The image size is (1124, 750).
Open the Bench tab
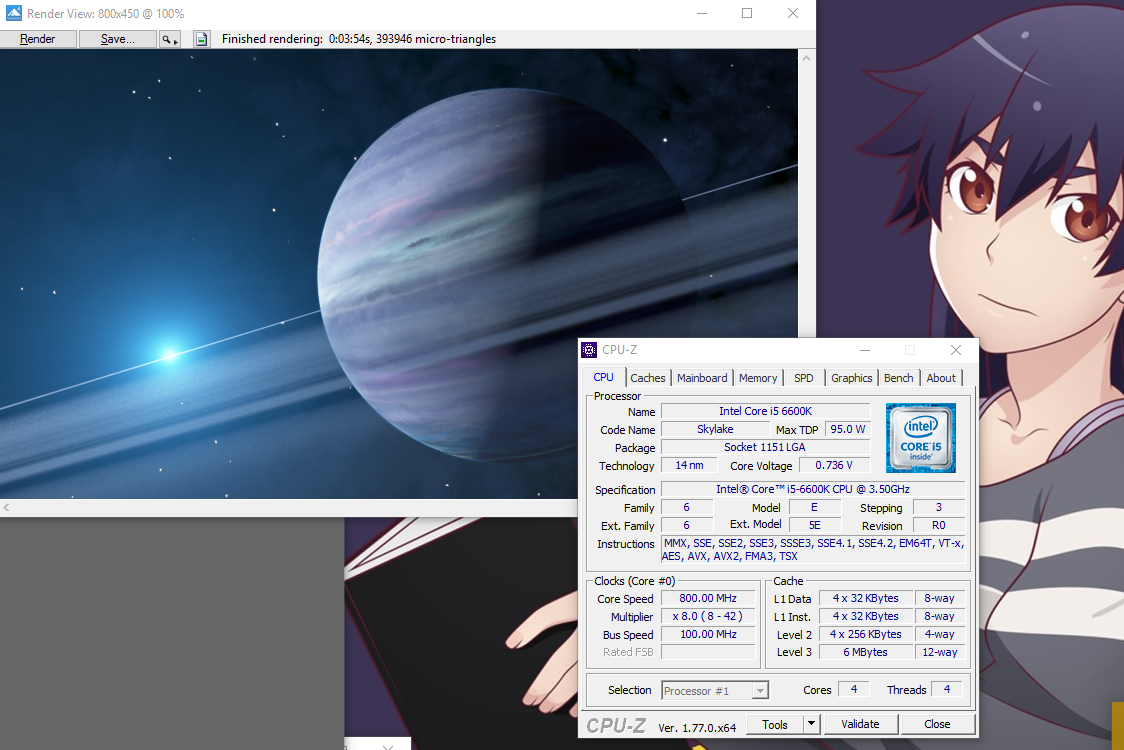point(898,378)
